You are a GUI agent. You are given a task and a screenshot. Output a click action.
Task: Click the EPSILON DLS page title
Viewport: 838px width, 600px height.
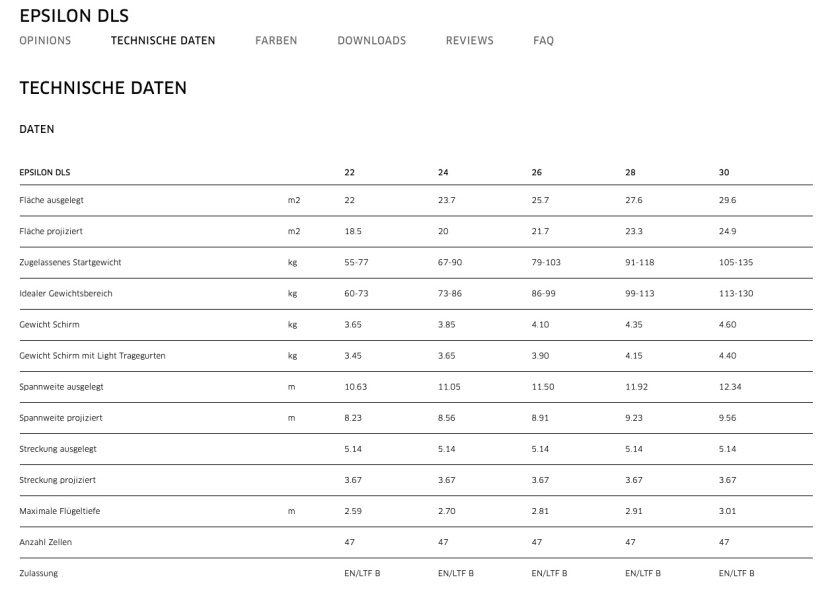coord(74,15)
